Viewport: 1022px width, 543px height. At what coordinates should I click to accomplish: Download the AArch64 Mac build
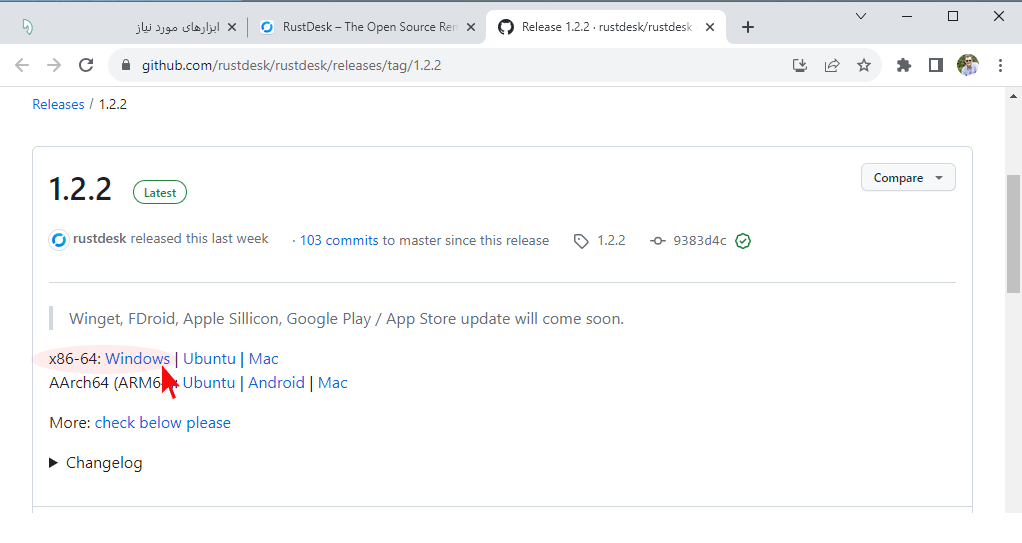(332, 383)
